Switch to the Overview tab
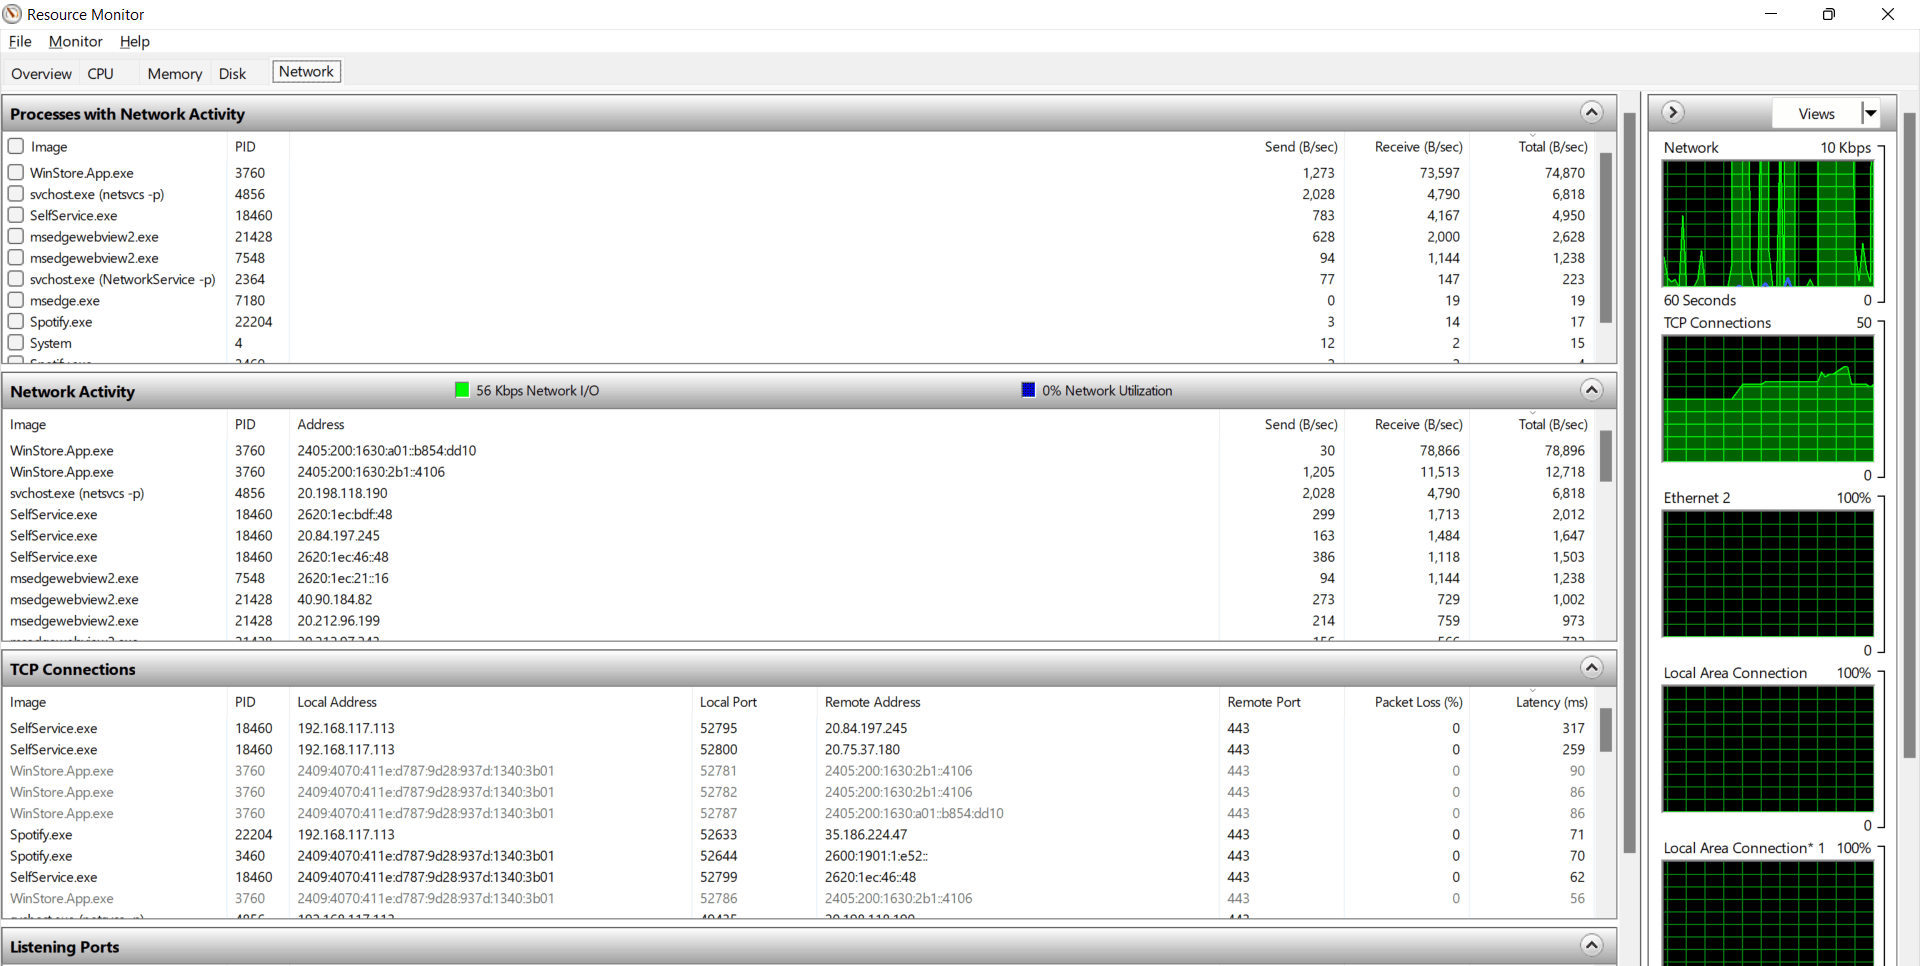 click(41, 73)
